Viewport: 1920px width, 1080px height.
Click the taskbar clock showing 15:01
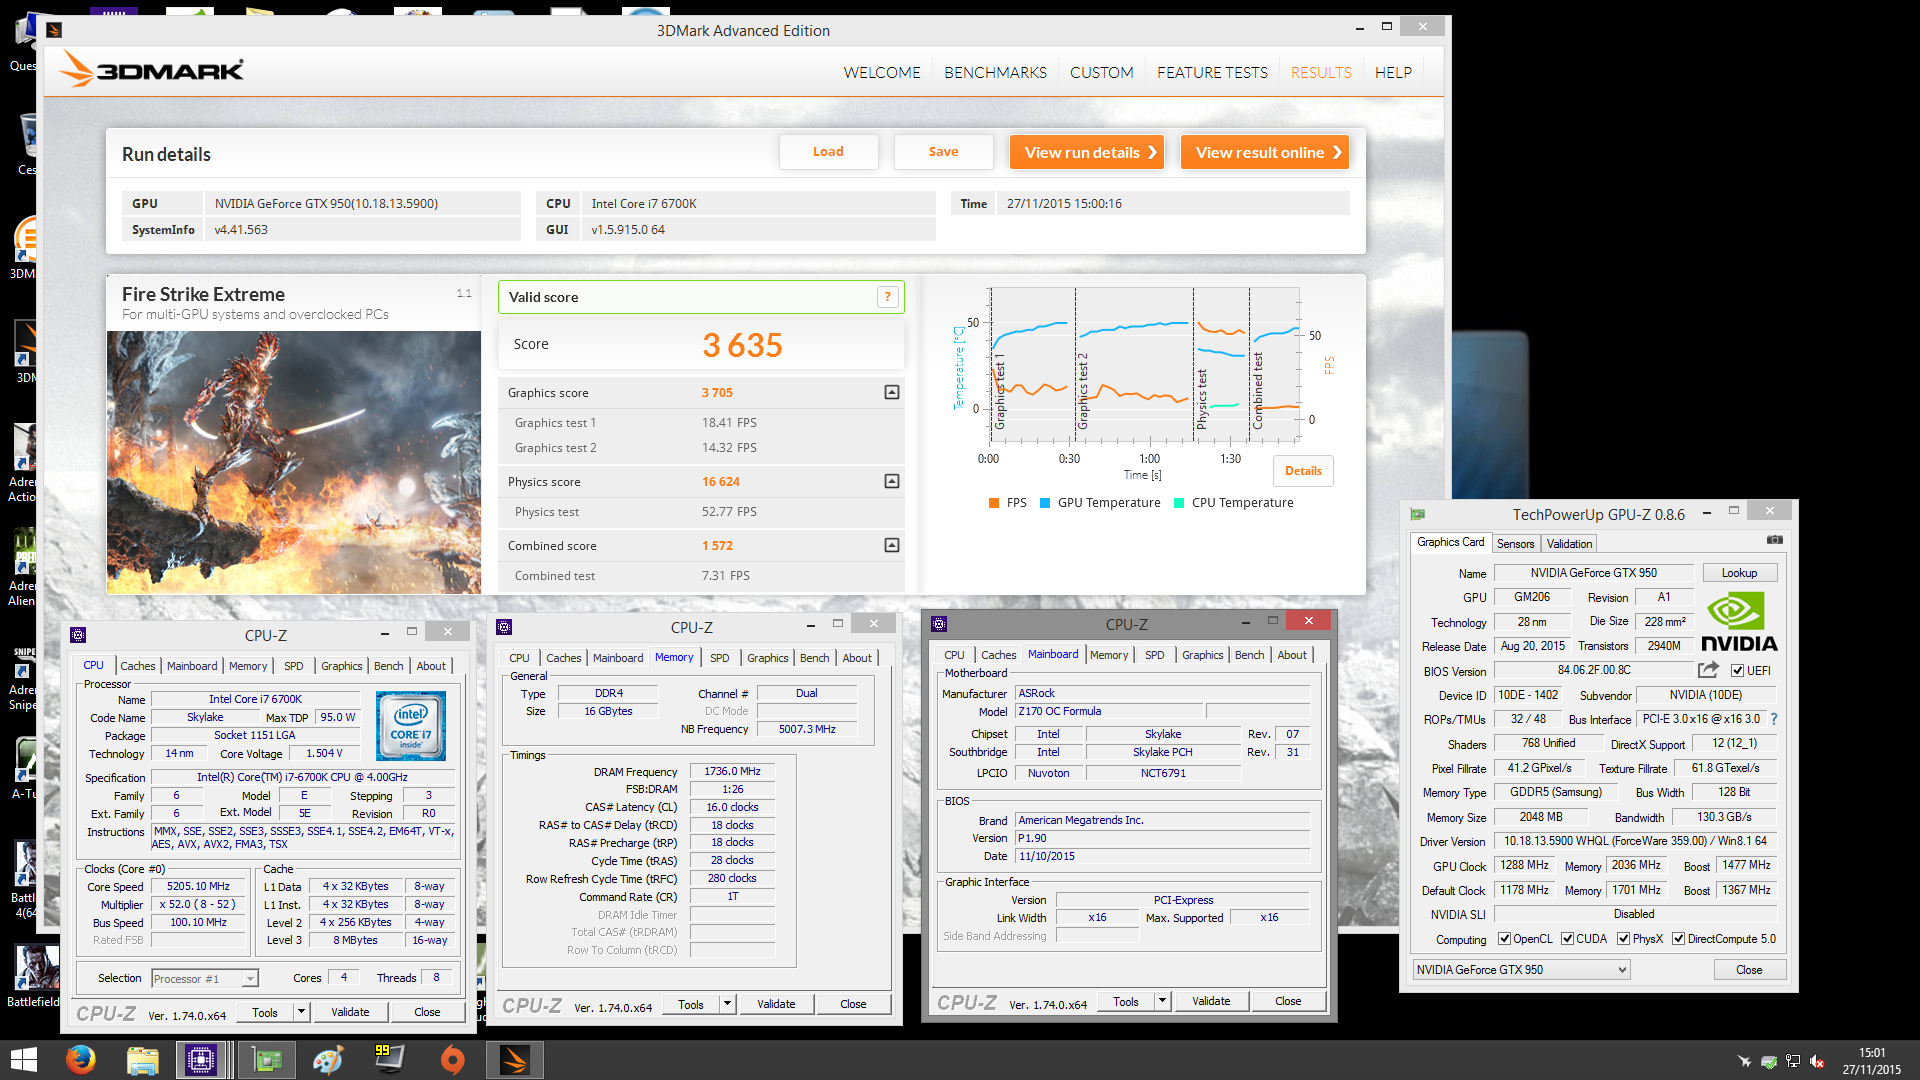(1872, 1053)
